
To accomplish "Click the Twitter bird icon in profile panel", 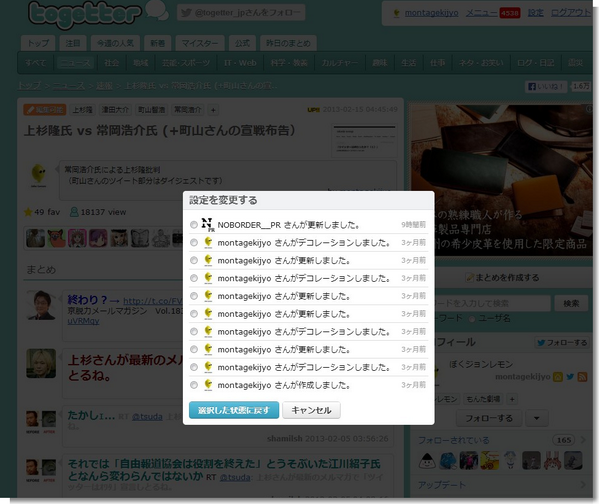I will 570,377.
